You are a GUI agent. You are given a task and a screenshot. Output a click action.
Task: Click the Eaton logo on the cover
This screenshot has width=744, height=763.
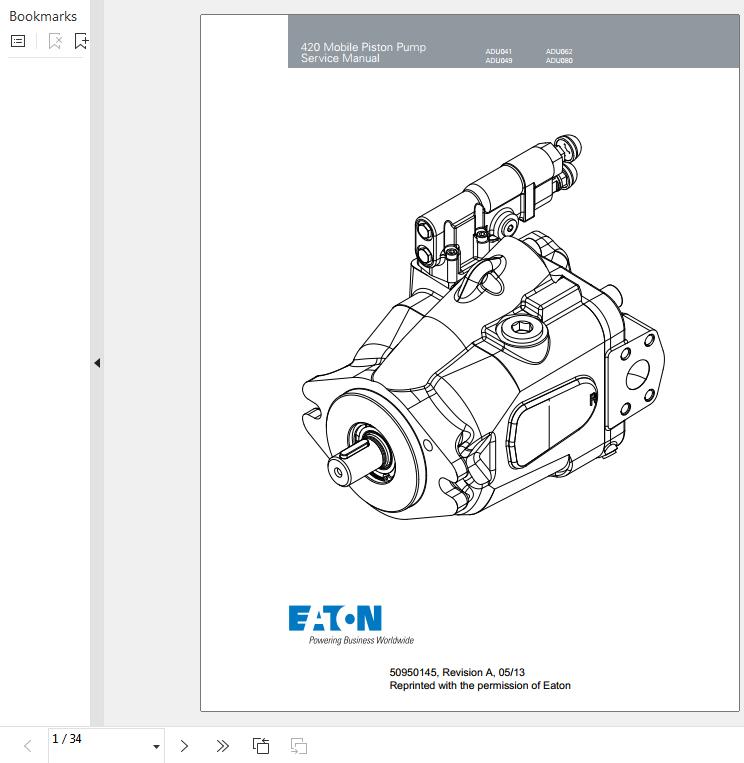pos(335,618)
